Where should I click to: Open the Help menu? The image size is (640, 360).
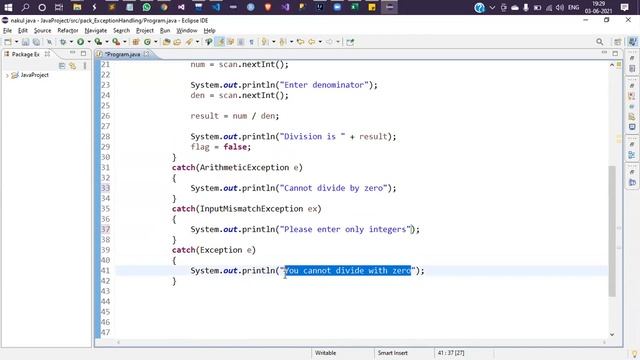click(x=209, y=31)
